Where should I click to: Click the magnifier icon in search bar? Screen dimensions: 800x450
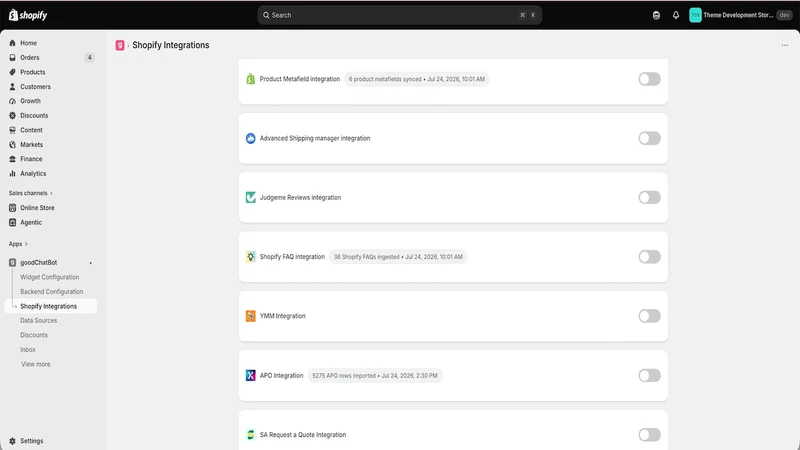coord(266,15)
